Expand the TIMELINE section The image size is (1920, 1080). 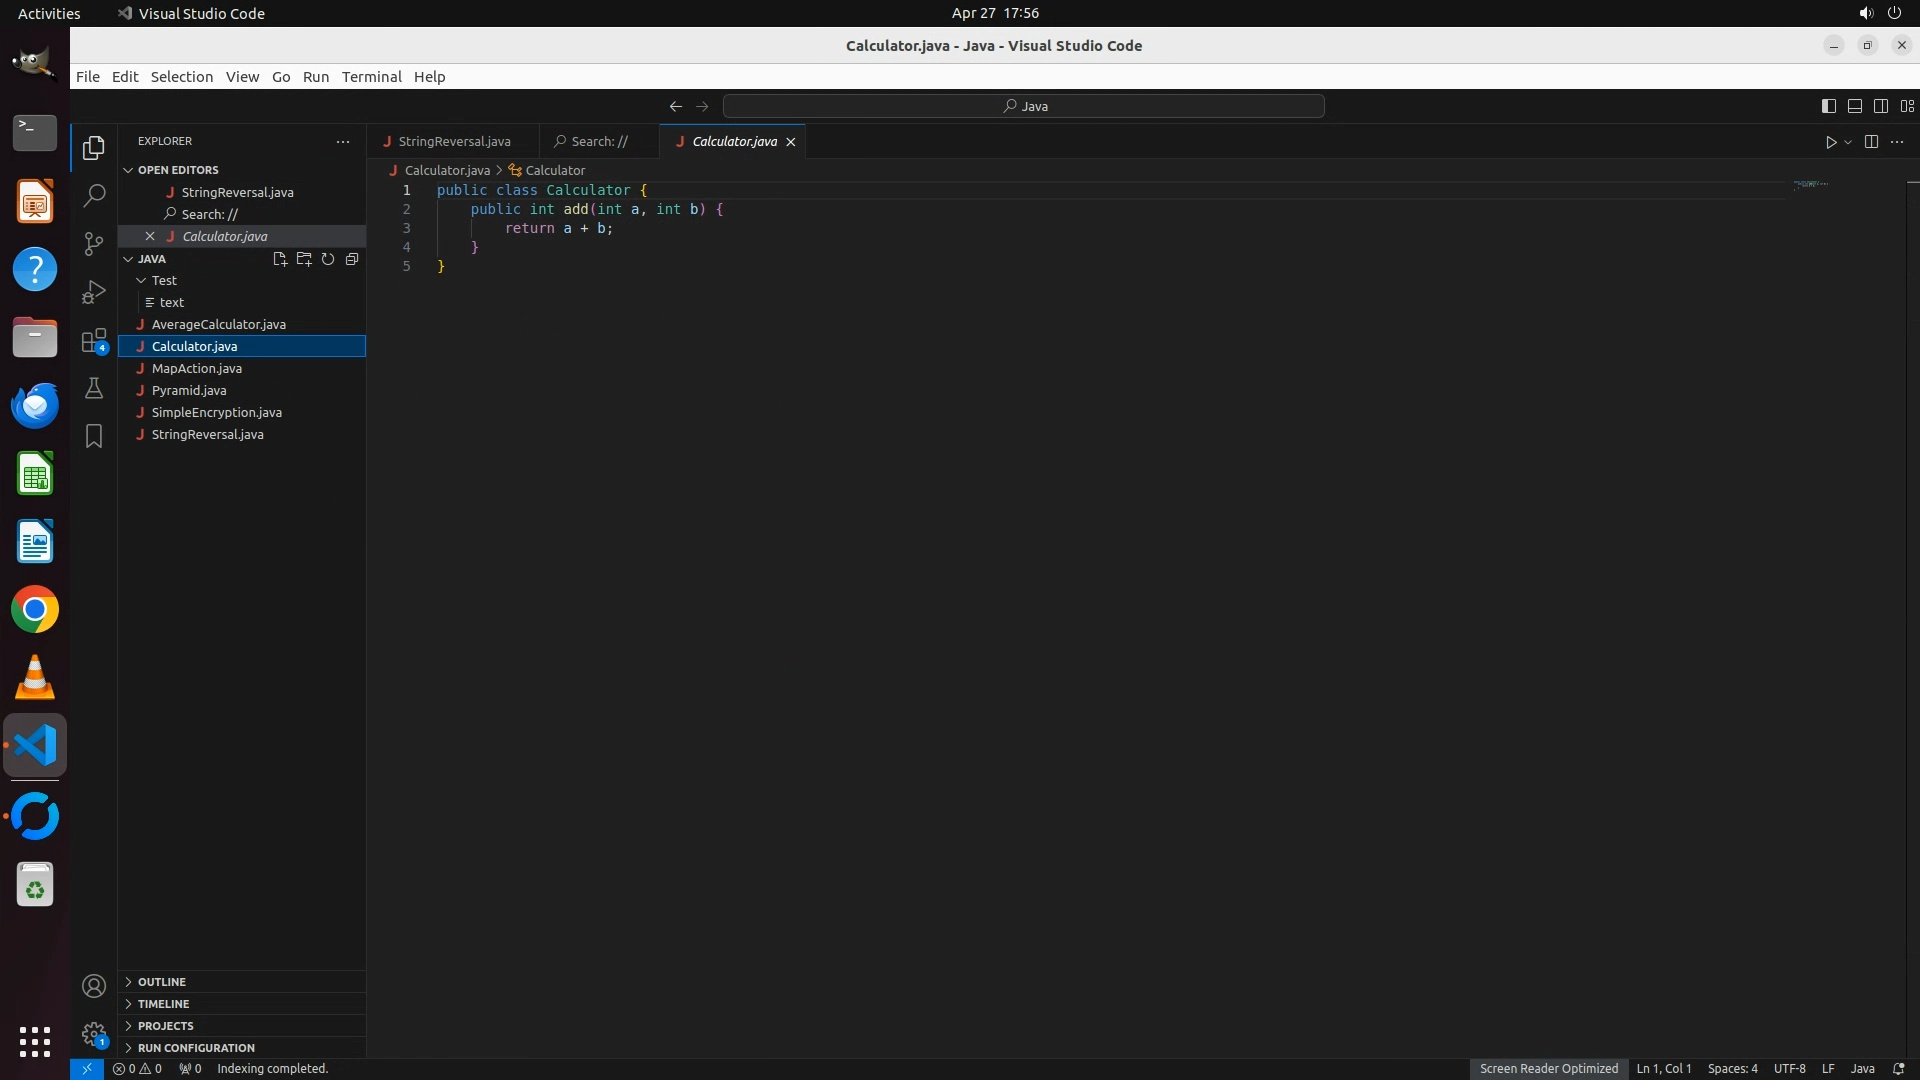tap(163, 1004)
